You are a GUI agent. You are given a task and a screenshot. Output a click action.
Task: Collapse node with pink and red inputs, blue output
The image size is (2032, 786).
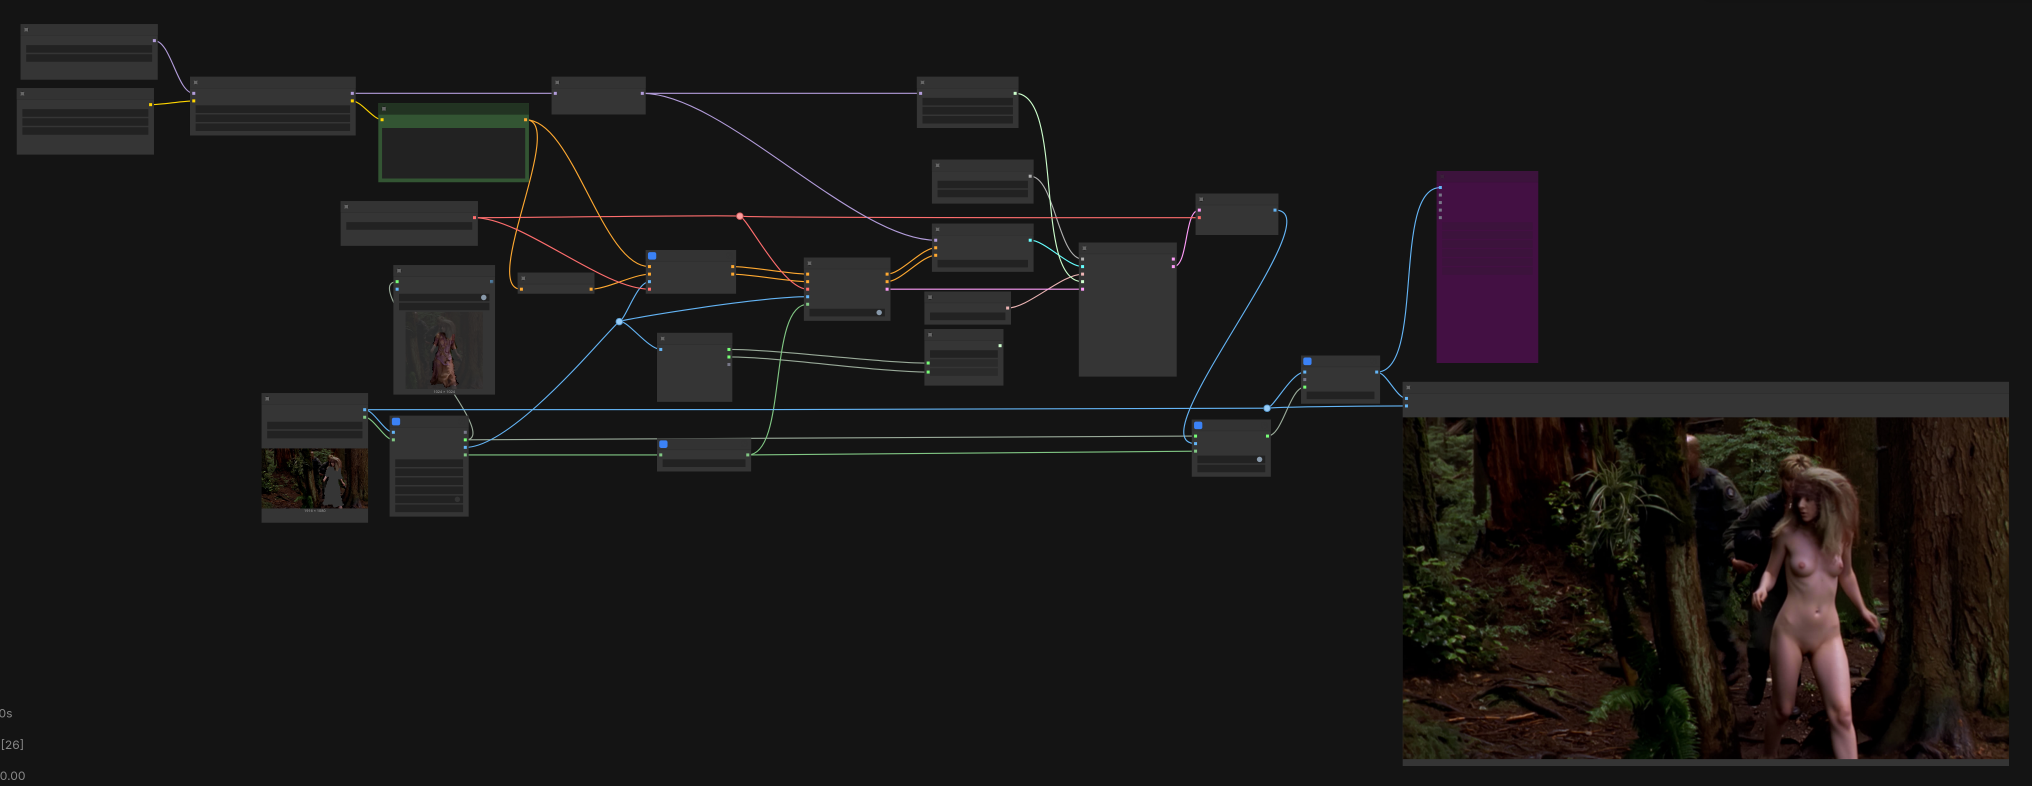(x=1201, y=199)
